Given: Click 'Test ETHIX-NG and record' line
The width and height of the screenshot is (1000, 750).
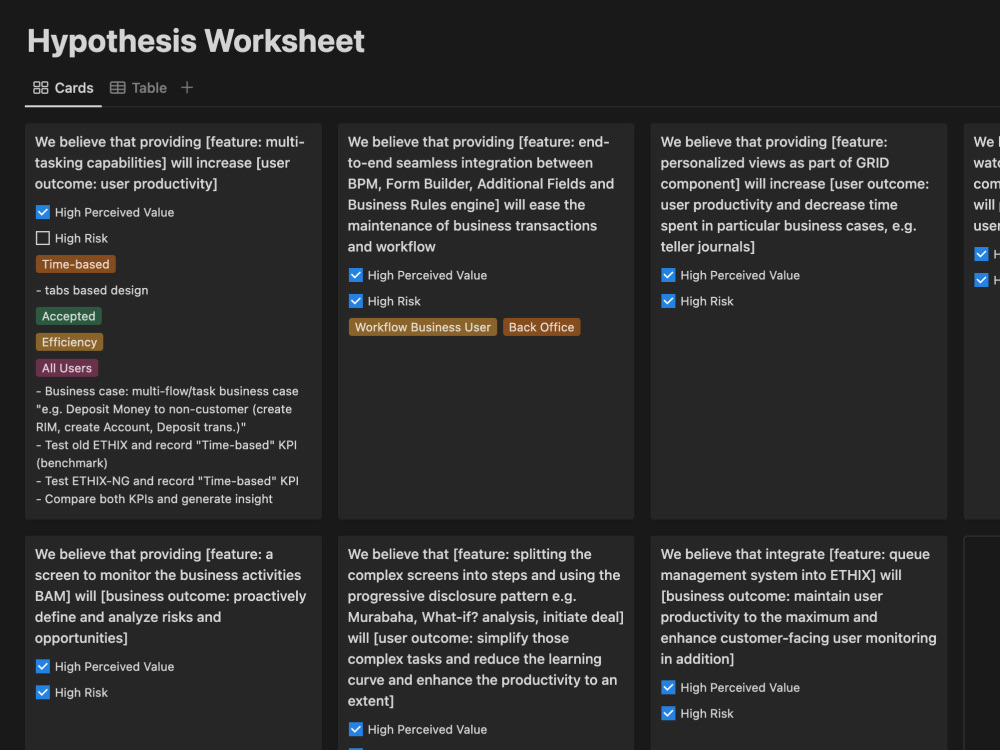Looking at the screenshot, I should tap(167, 481).
